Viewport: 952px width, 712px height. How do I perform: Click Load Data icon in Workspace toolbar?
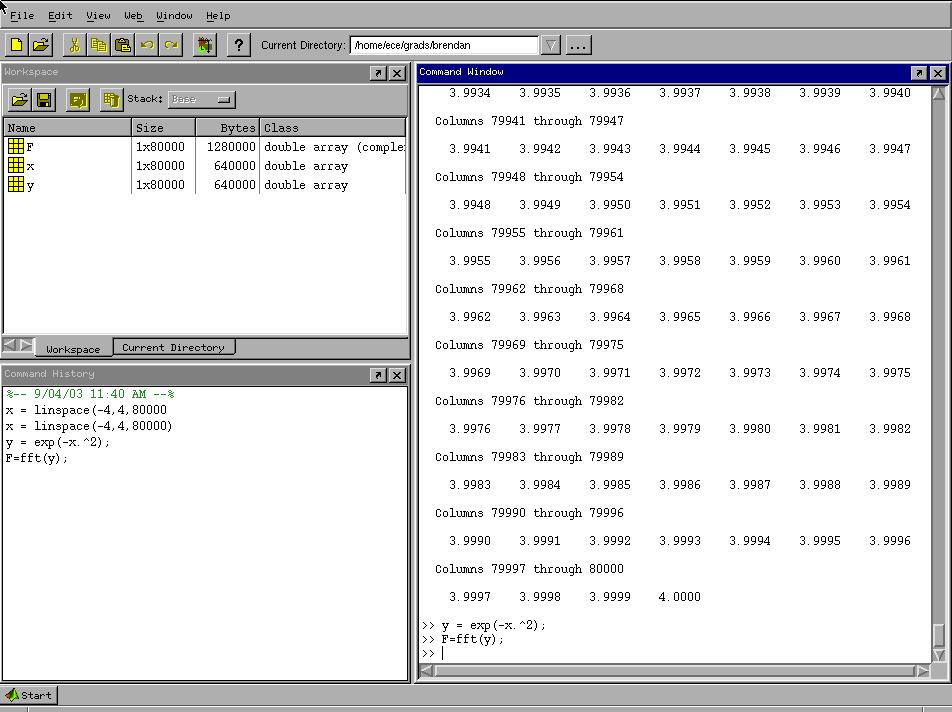click(x=20, y=100)
